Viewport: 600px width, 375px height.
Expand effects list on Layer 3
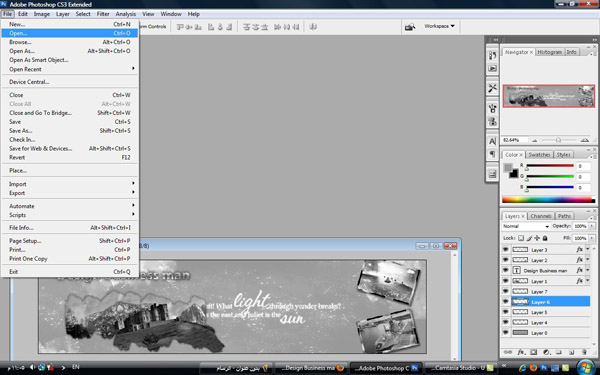click(588, 249)
